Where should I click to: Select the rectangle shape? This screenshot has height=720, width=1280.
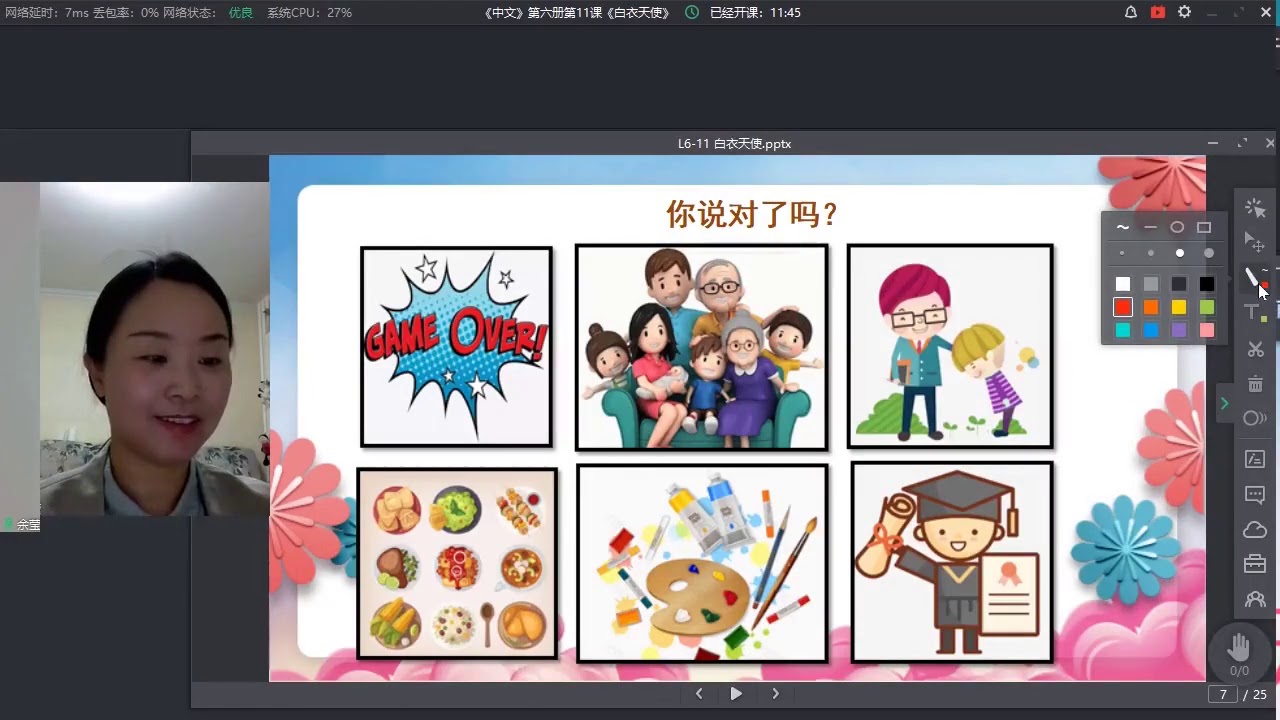(1204, 227)
